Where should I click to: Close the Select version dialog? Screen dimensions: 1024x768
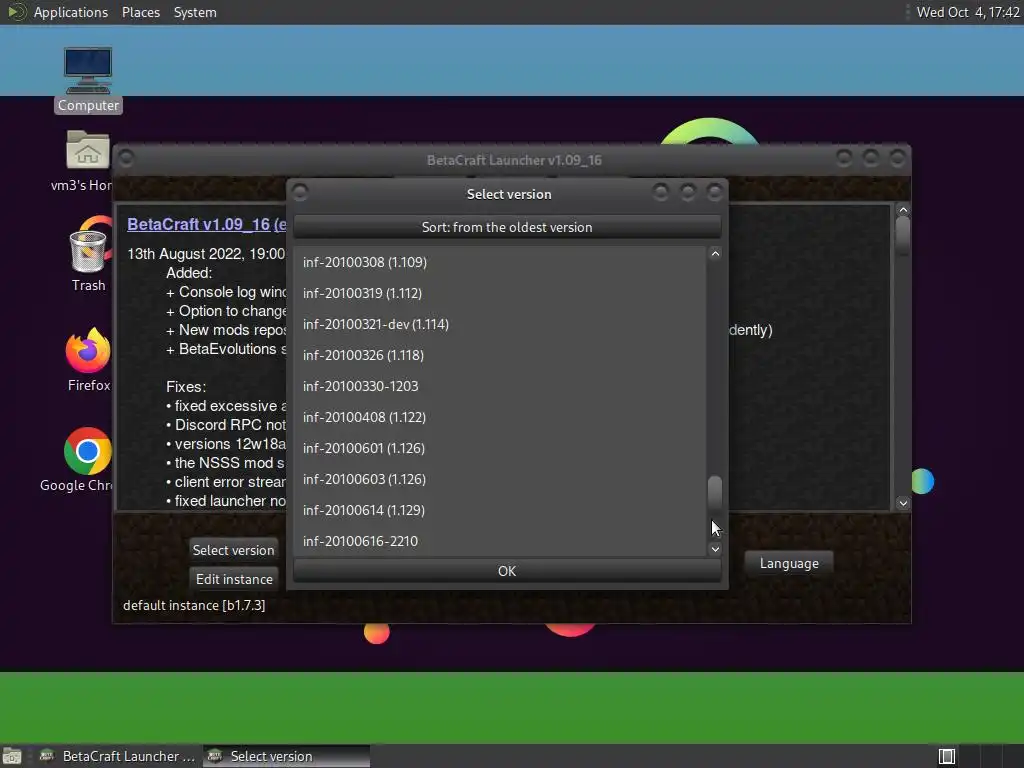pos(714,192)
